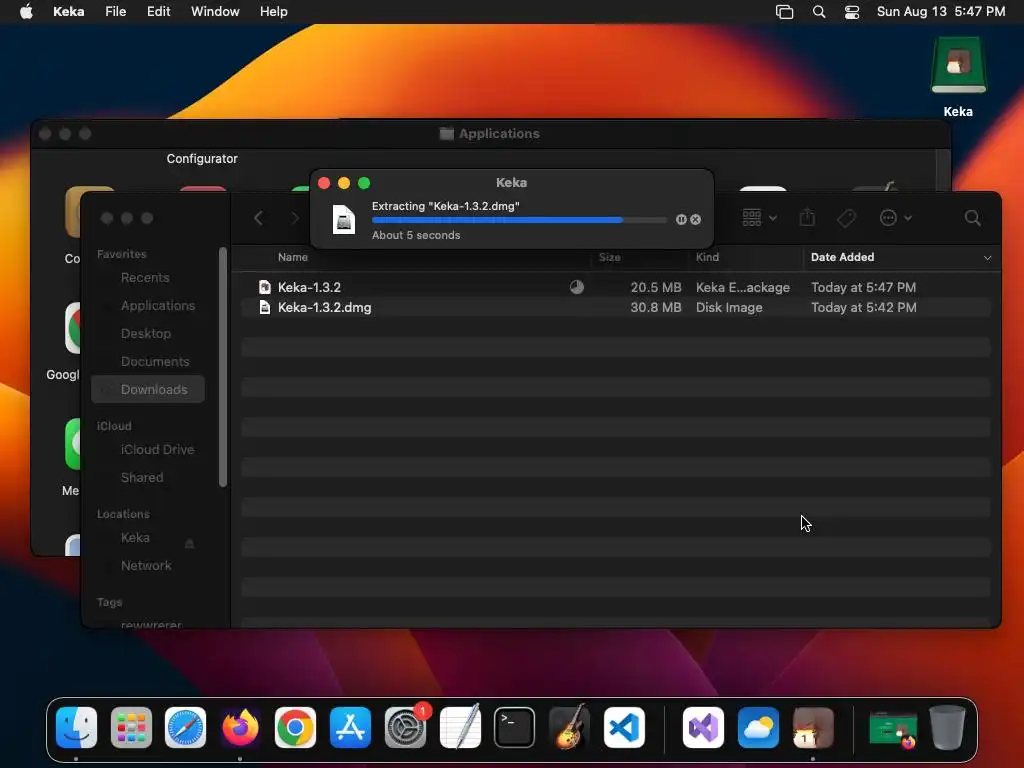Screen dimensions: 1024x768
Task: Click the dmg file icon in Keka window
Action: [344, 219]
